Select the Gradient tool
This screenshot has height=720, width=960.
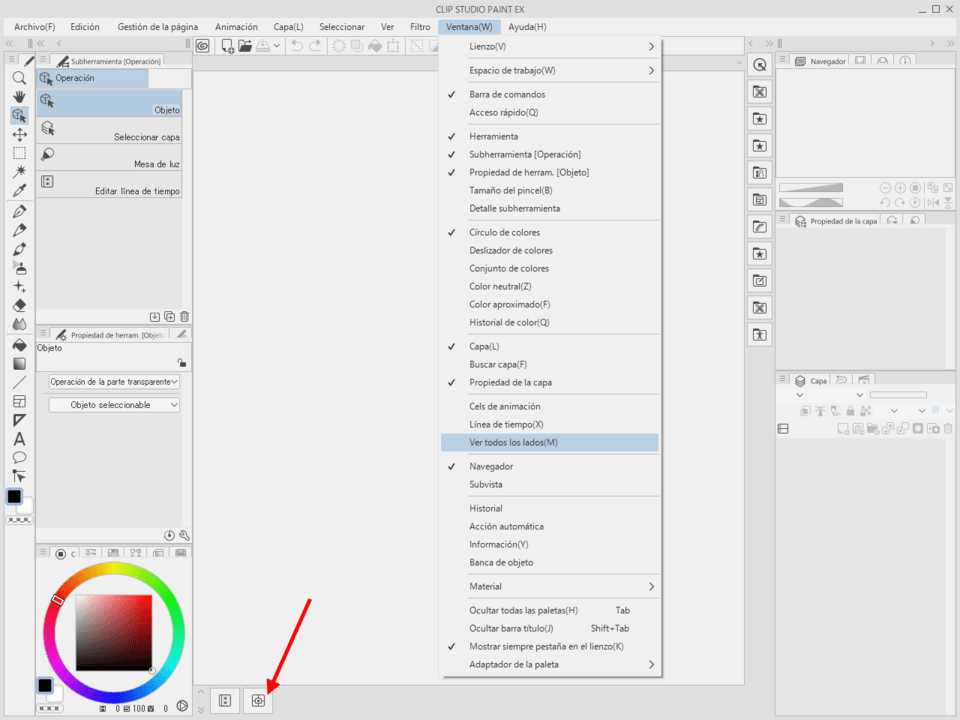(x=19, y=364)
